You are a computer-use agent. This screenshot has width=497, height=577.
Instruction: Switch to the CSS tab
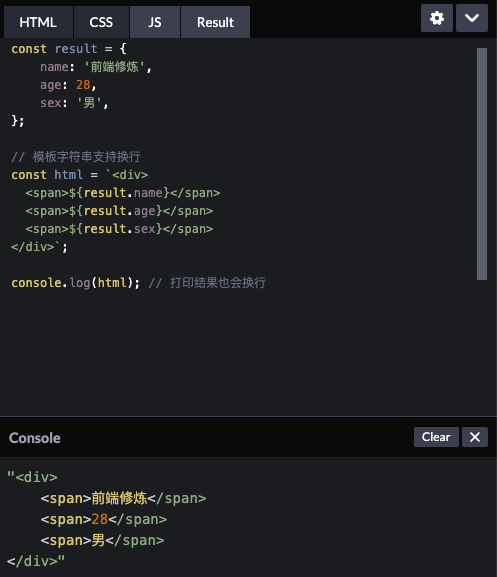point(101,22)
